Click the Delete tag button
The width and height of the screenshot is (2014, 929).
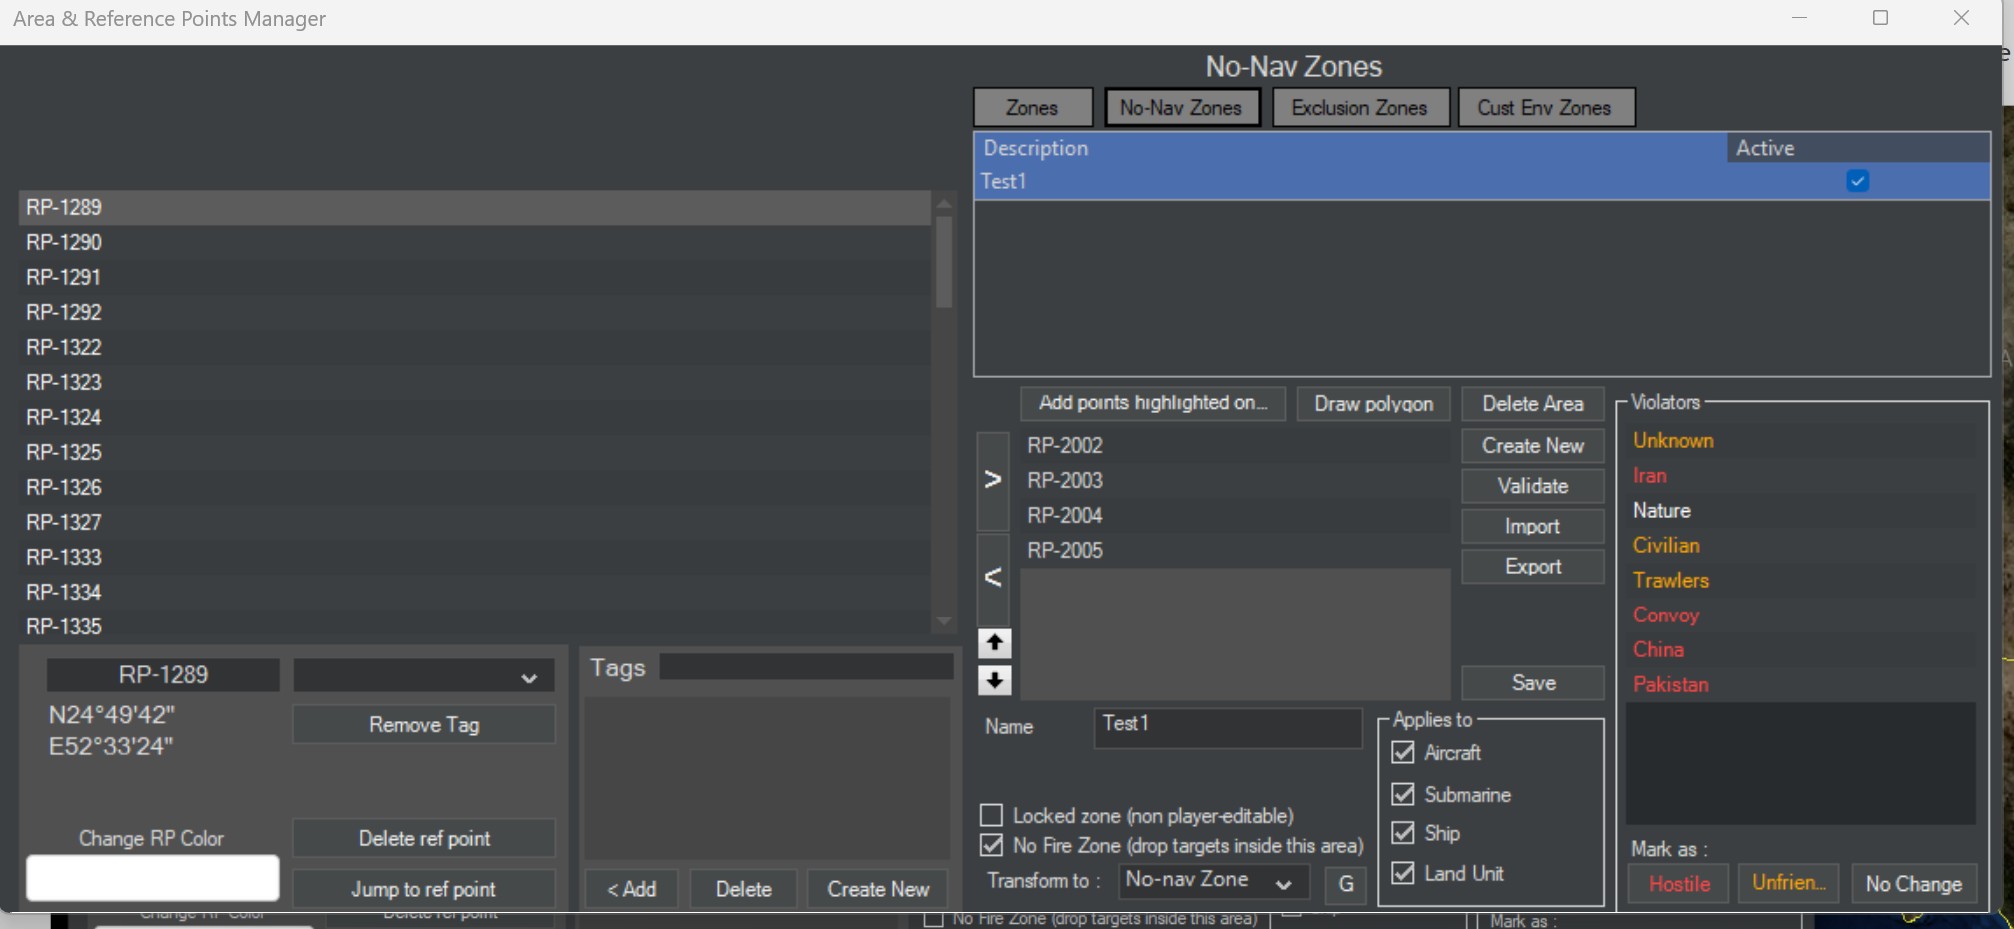click(744, 888)
